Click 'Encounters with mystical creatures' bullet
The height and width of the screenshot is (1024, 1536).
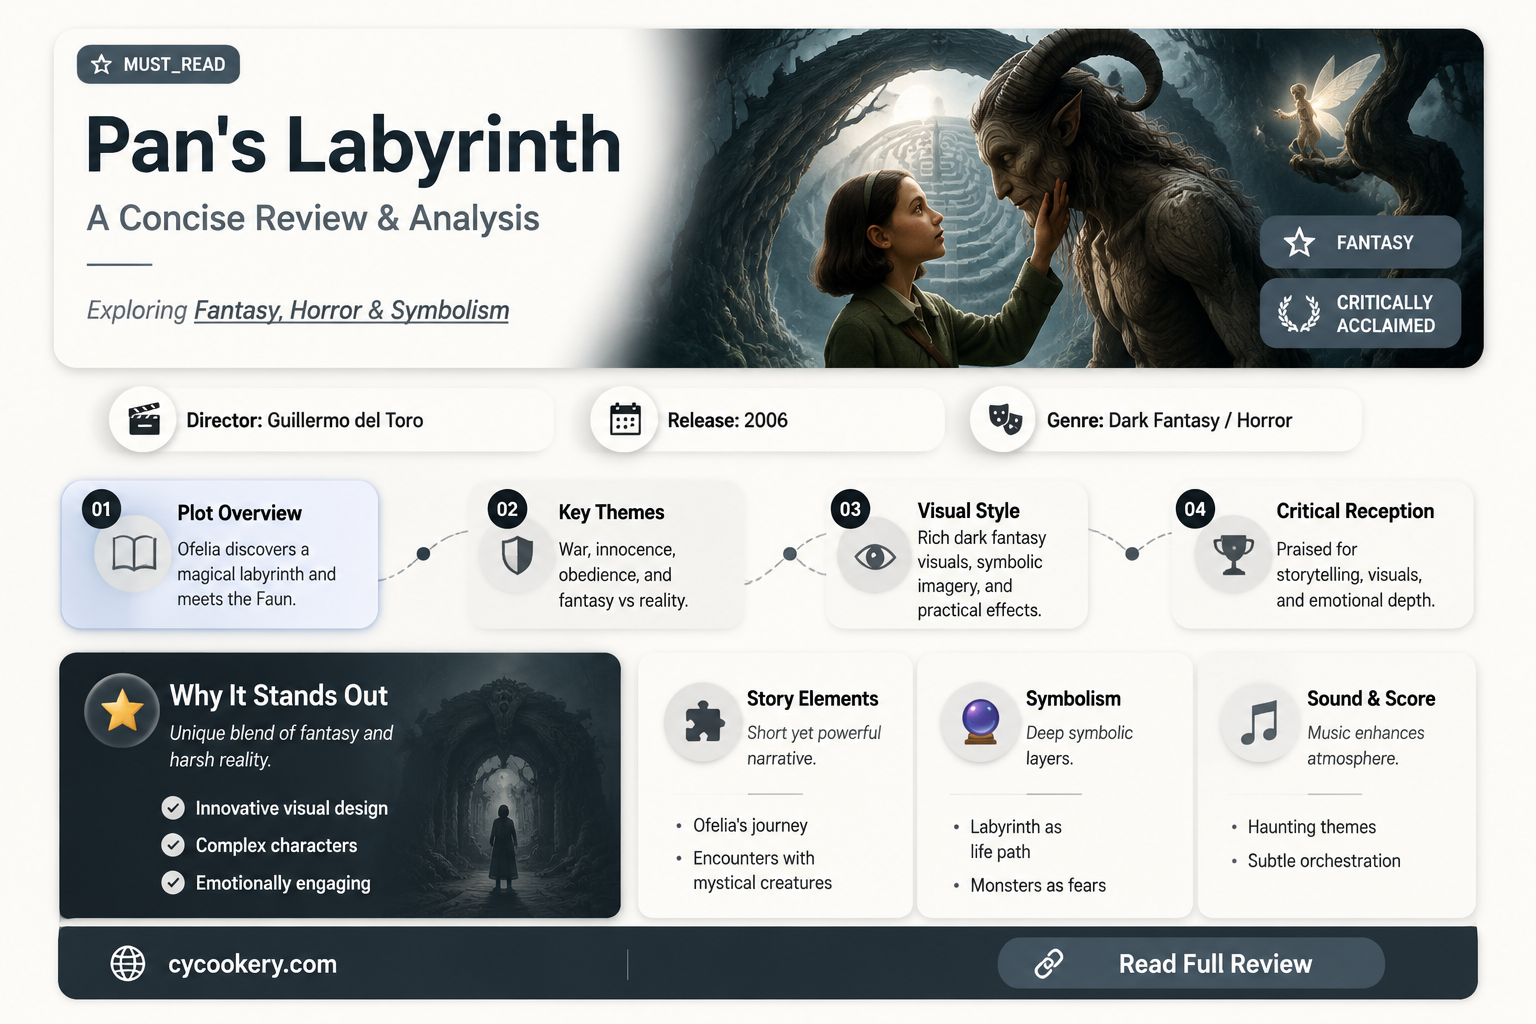pos(762,870)
